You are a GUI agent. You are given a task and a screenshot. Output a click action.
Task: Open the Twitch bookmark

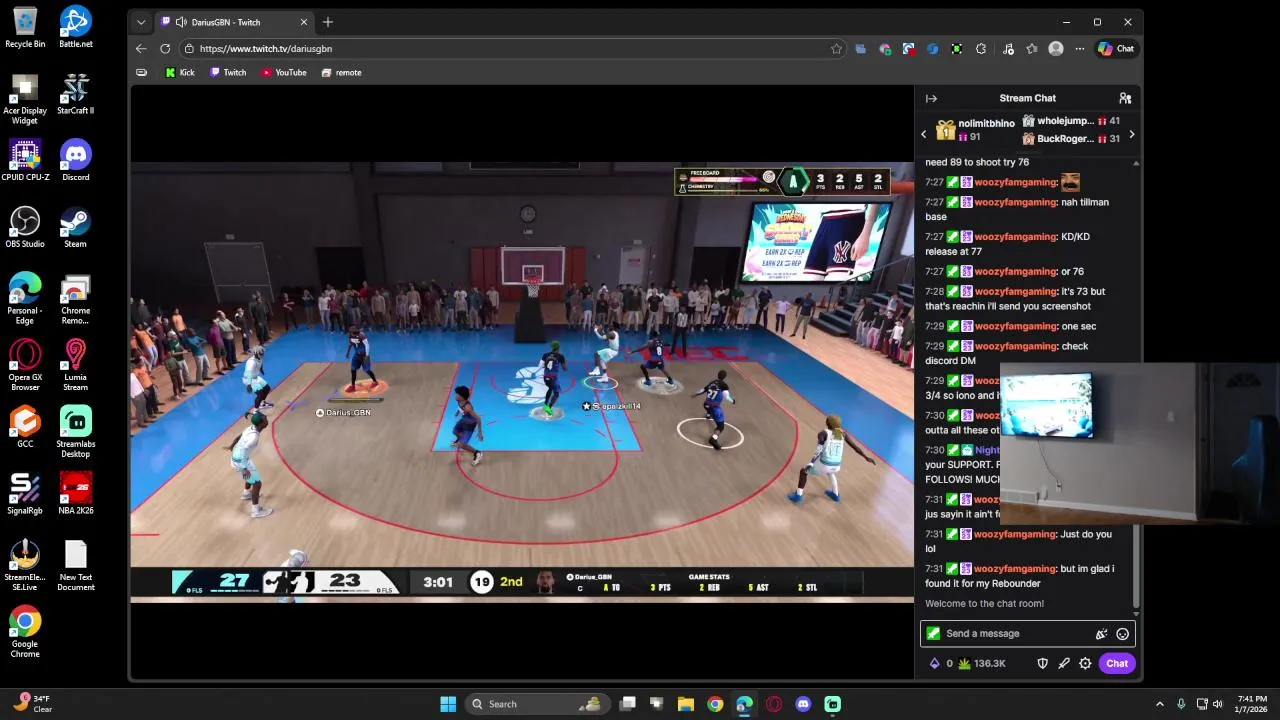pyautogui.click(x=228, y=72)
